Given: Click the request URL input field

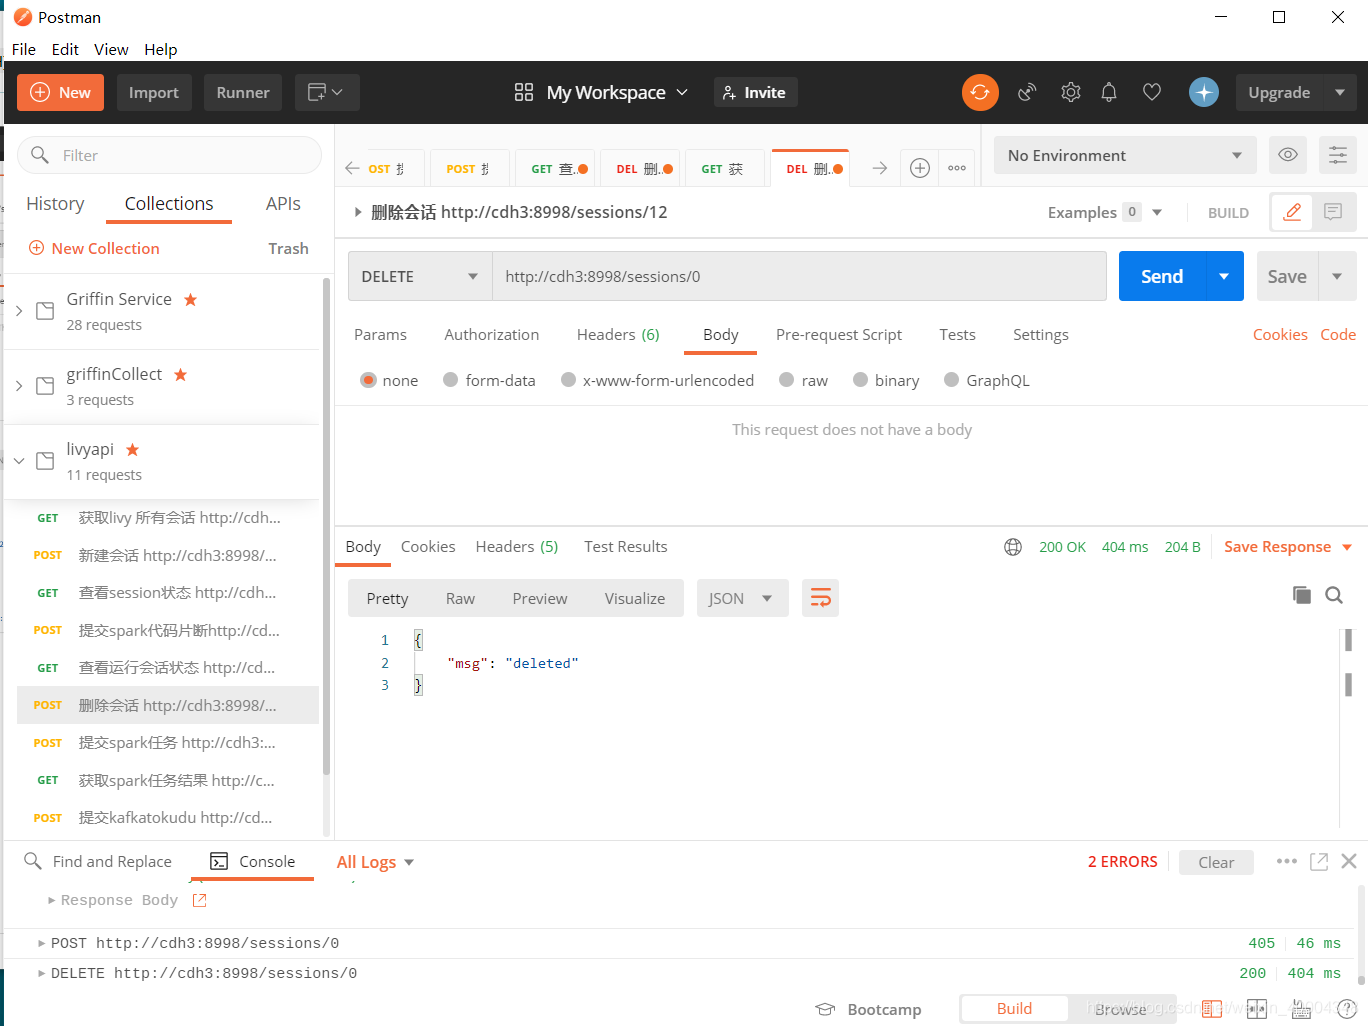Looking at the screenshot, I should (x=799, y=276).
